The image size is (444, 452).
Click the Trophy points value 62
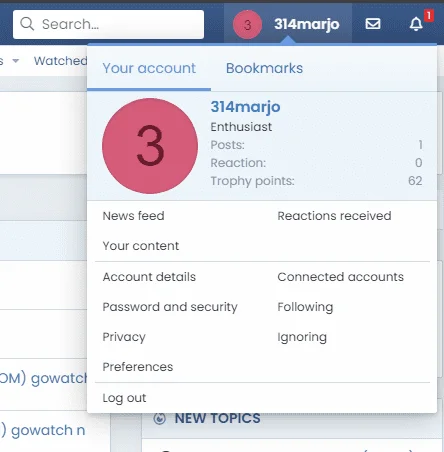pos(415,181)
